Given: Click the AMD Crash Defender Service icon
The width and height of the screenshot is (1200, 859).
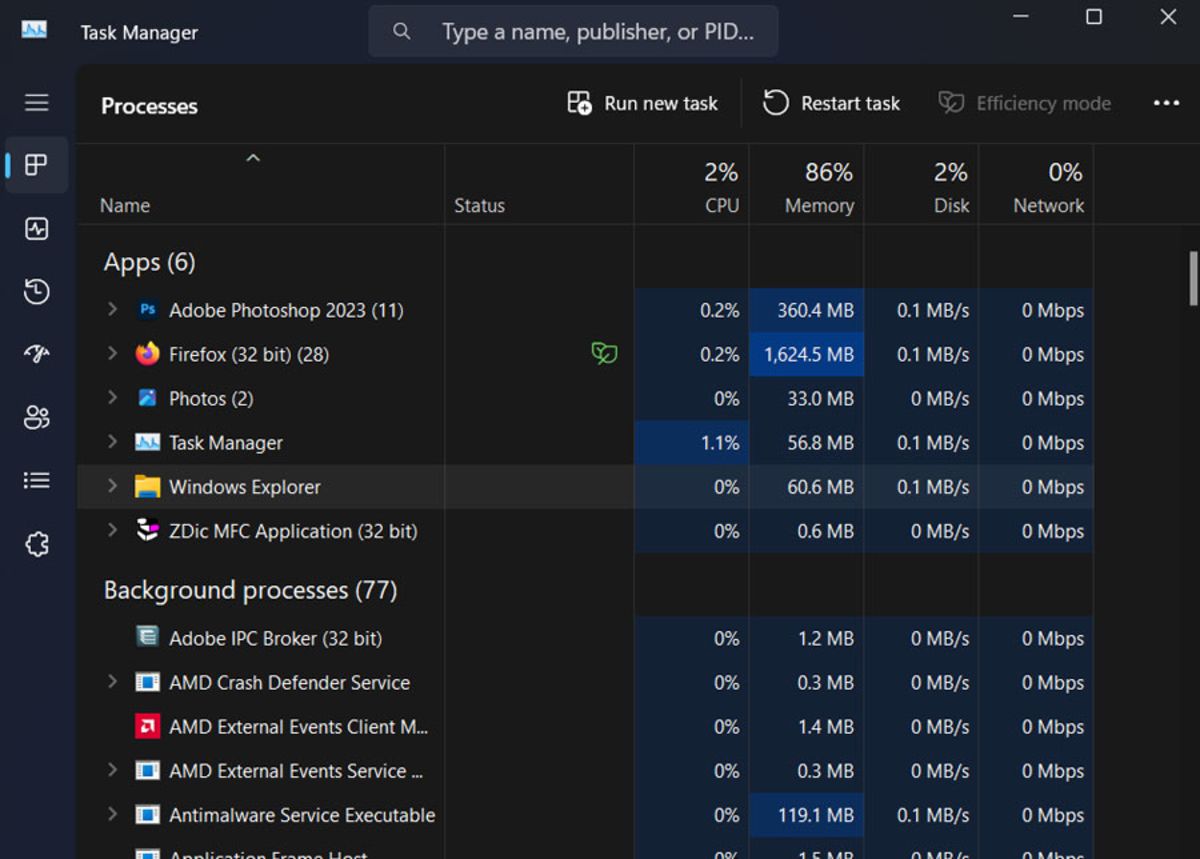Looking at the screenshot, I should pyautogui.click(x=147, y=683).
